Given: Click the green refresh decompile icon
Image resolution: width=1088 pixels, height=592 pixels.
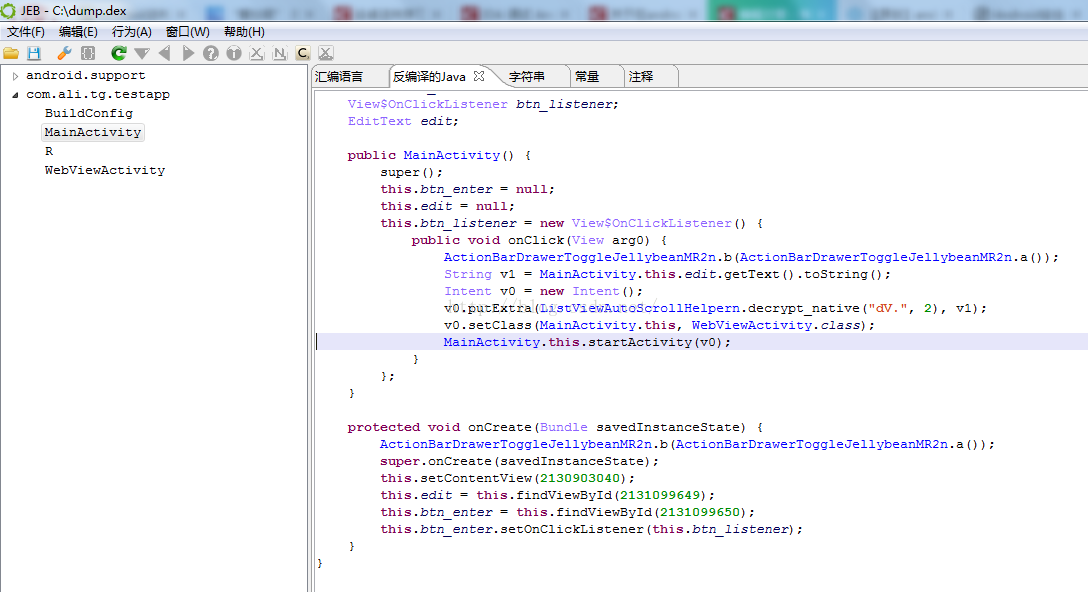Looking at the screenshot, I should click(119, 53).
